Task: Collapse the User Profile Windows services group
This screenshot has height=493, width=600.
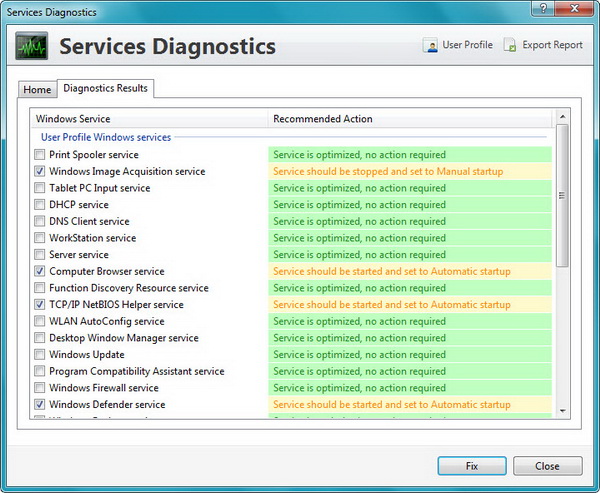Action: 106,137
